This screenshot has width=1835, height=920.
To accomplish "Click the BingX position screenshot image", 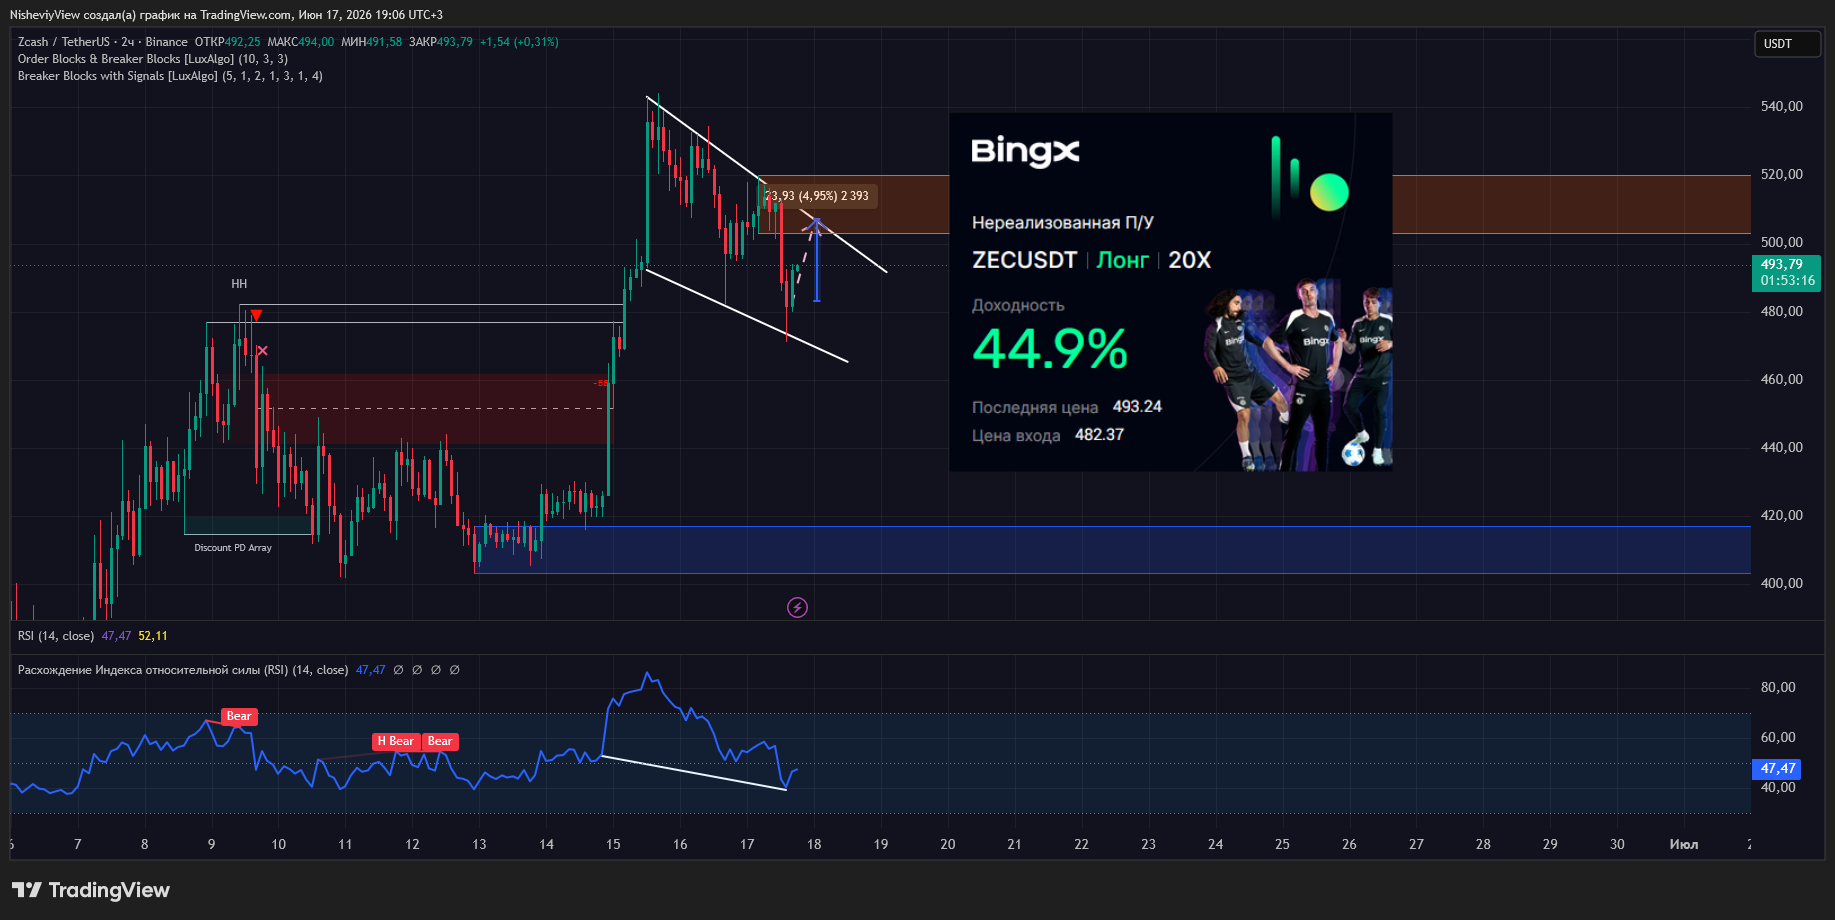I will (1170, 292).
